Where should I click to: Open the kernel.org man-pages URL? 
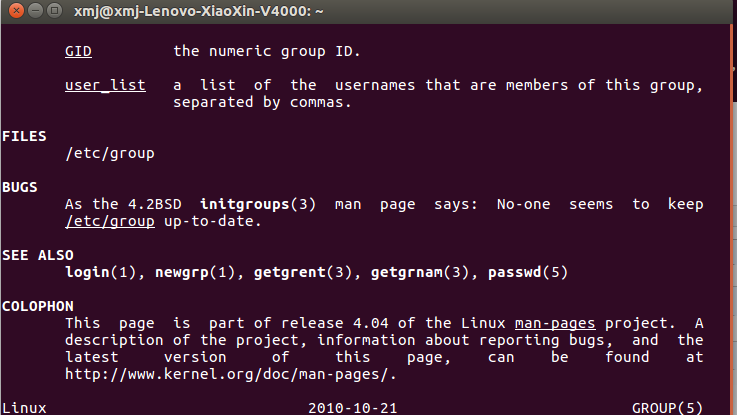(x=231, y=374)
